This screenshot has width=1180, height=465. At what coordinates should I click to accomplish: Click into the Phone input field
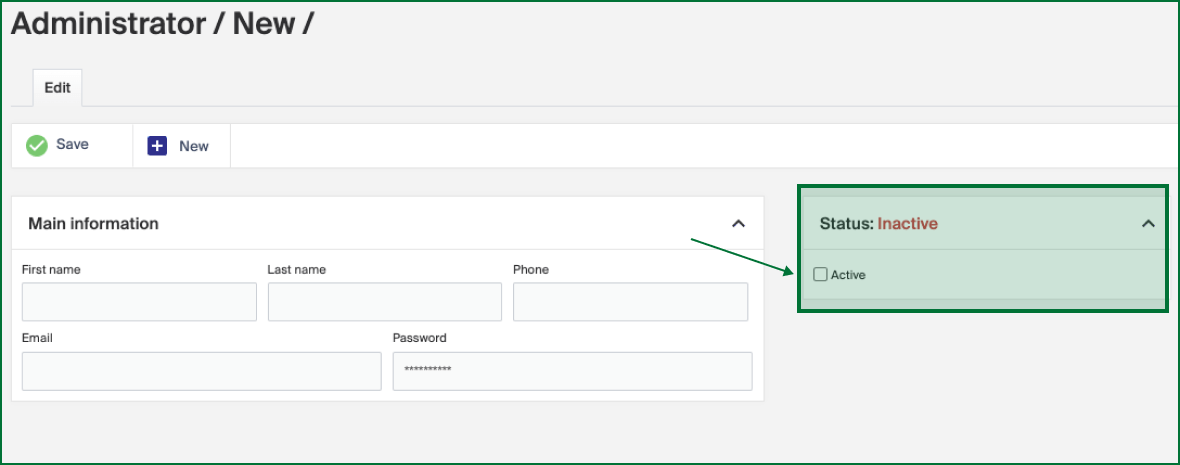(630, 302)
